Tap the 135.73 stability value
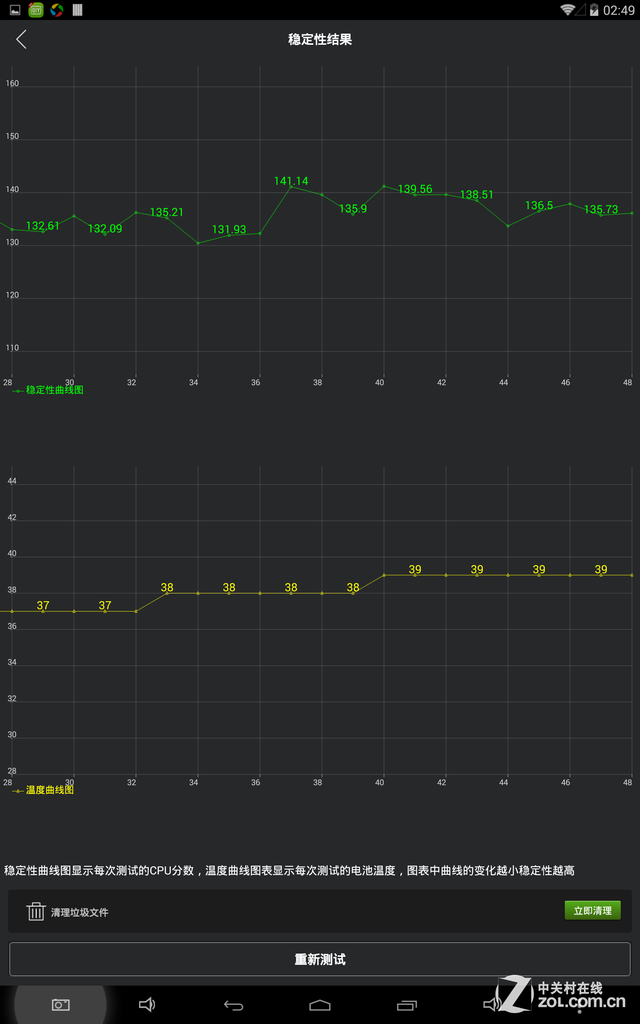640x1024 pixels. 601,209
